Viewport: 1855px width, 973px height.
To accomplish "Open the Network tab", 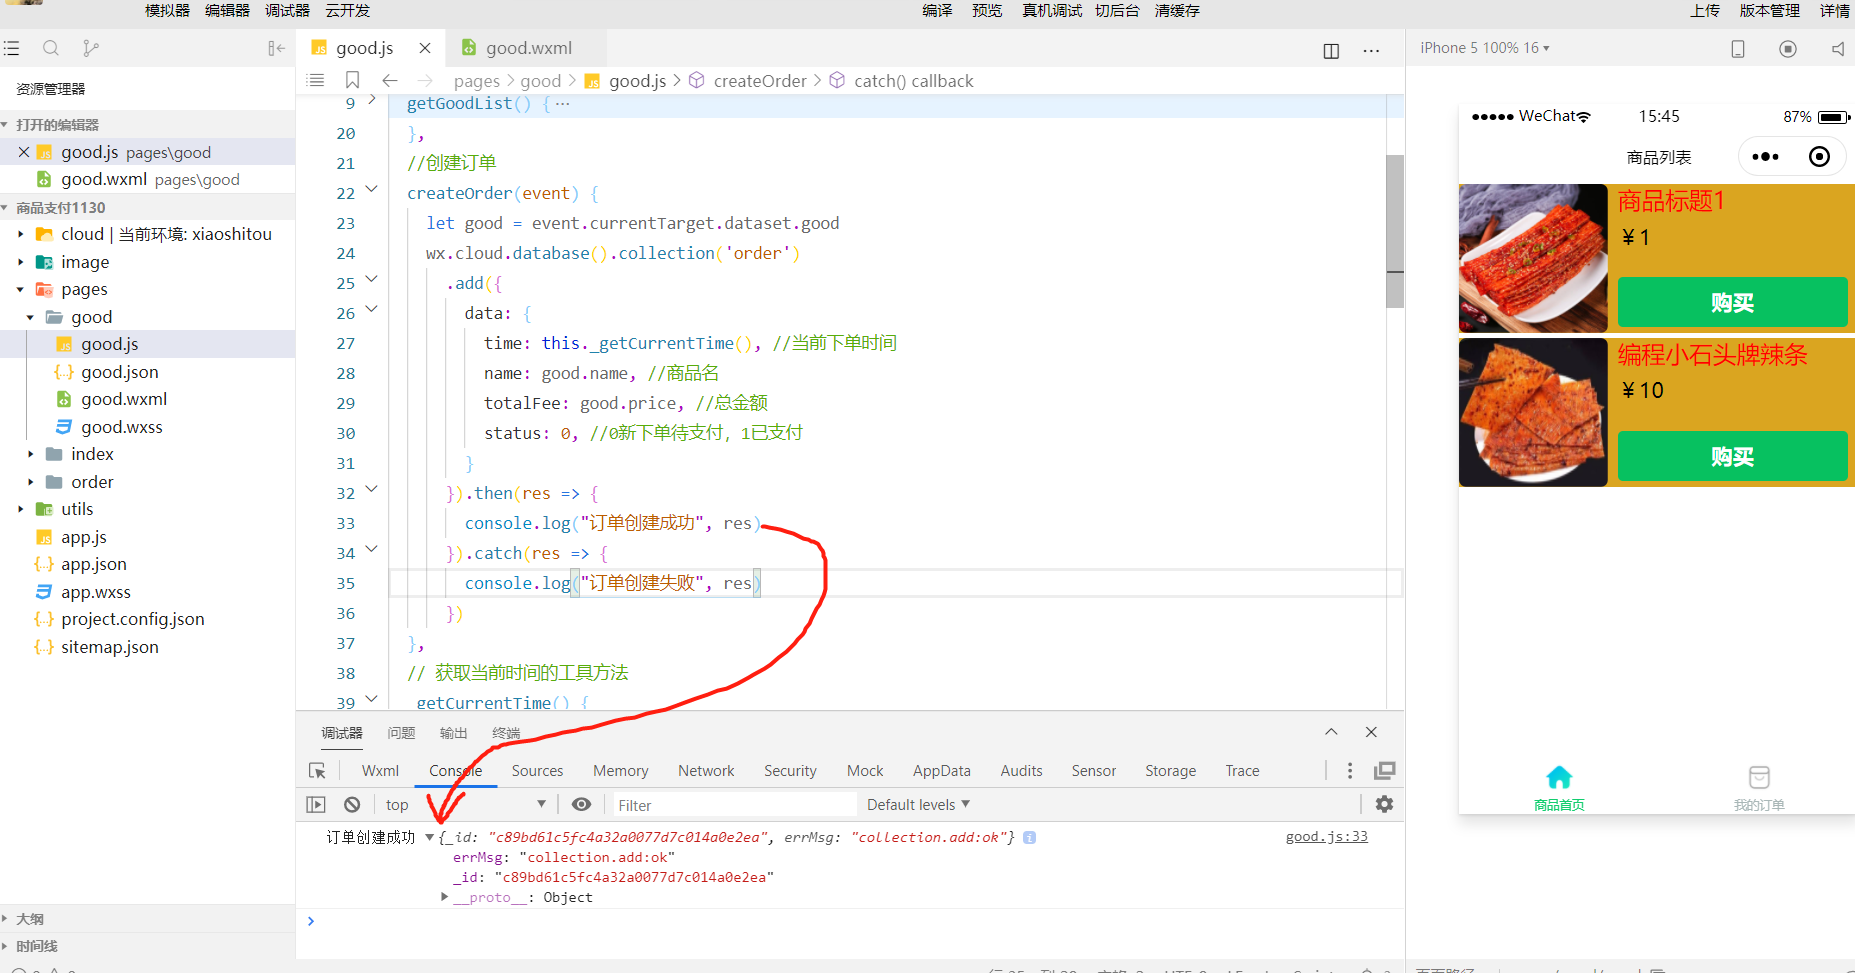I will click(706, 770).
